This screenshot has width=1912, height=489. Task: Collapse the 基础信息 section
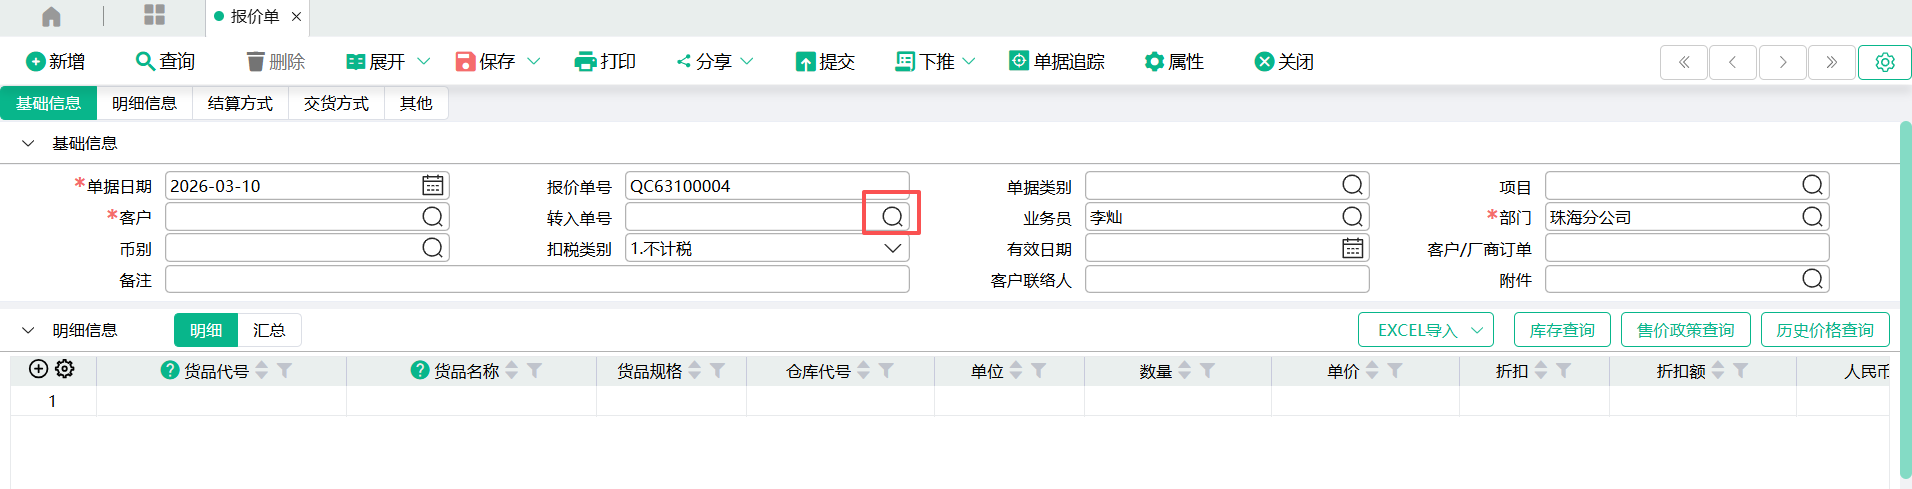pos(28,143)
